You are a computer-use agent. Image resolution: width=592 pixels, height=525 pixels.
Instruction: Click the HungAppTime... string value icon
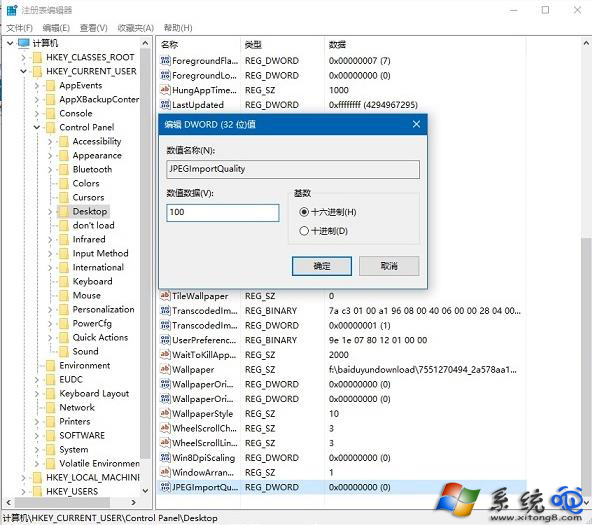click(x=165, y=90)
